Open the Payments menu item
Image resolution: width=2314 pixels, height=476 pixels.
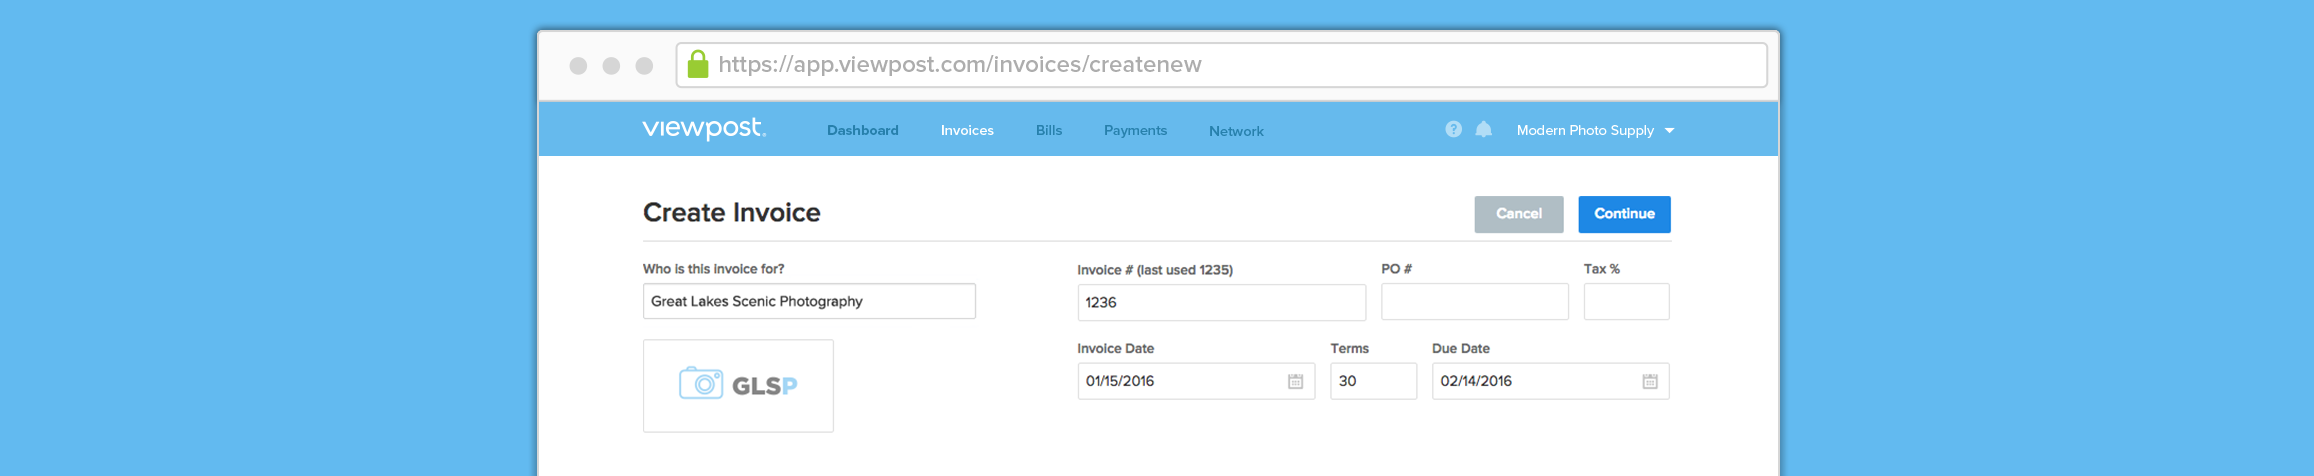pyautogui.click(x=1135, y=130)
